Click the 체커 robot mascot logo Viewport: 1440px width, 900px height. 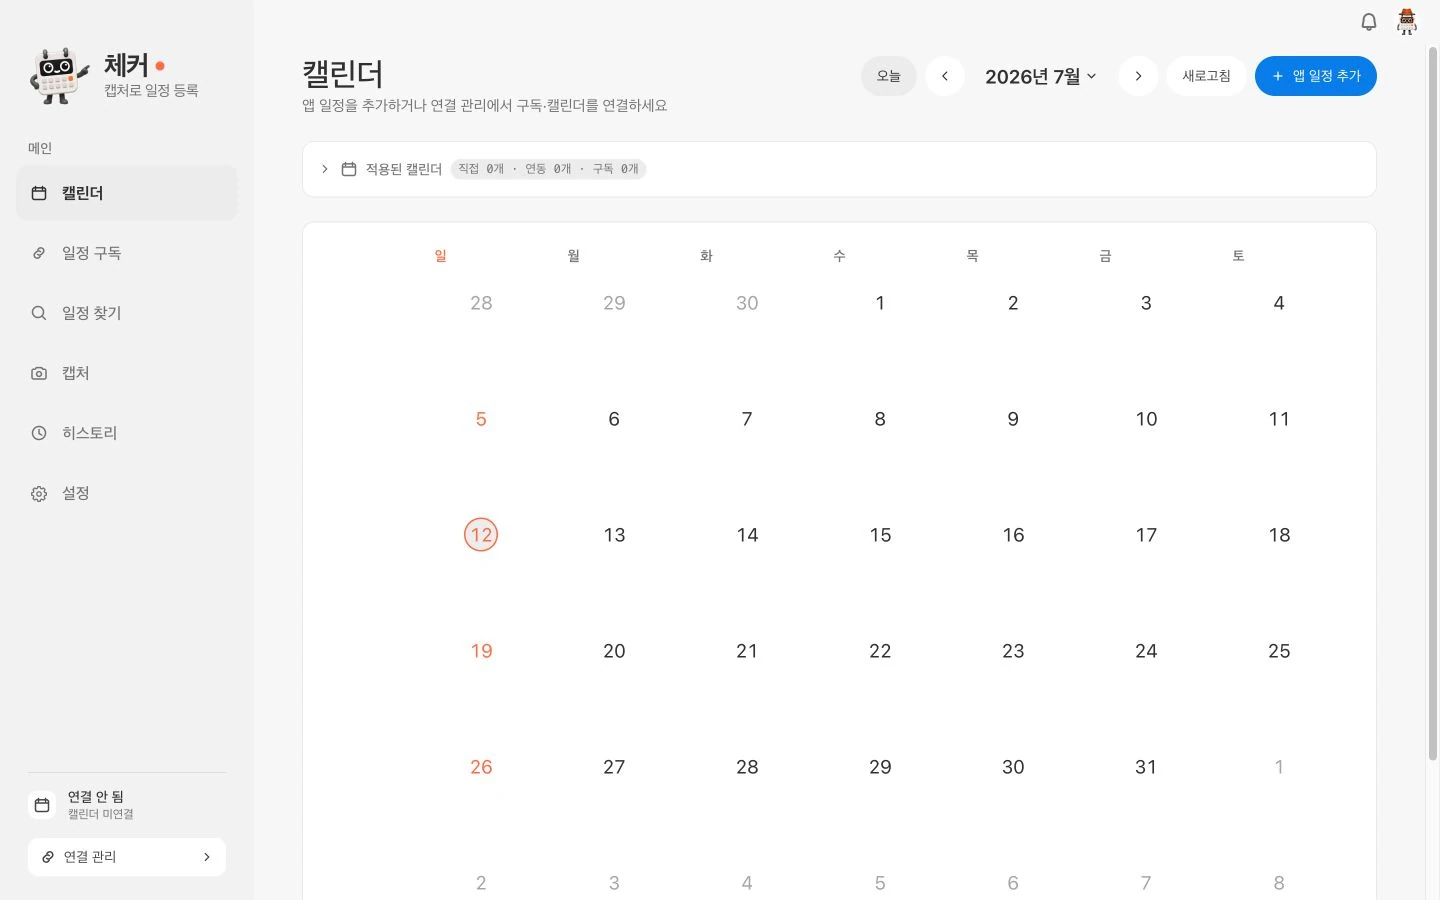click(60, 76)
